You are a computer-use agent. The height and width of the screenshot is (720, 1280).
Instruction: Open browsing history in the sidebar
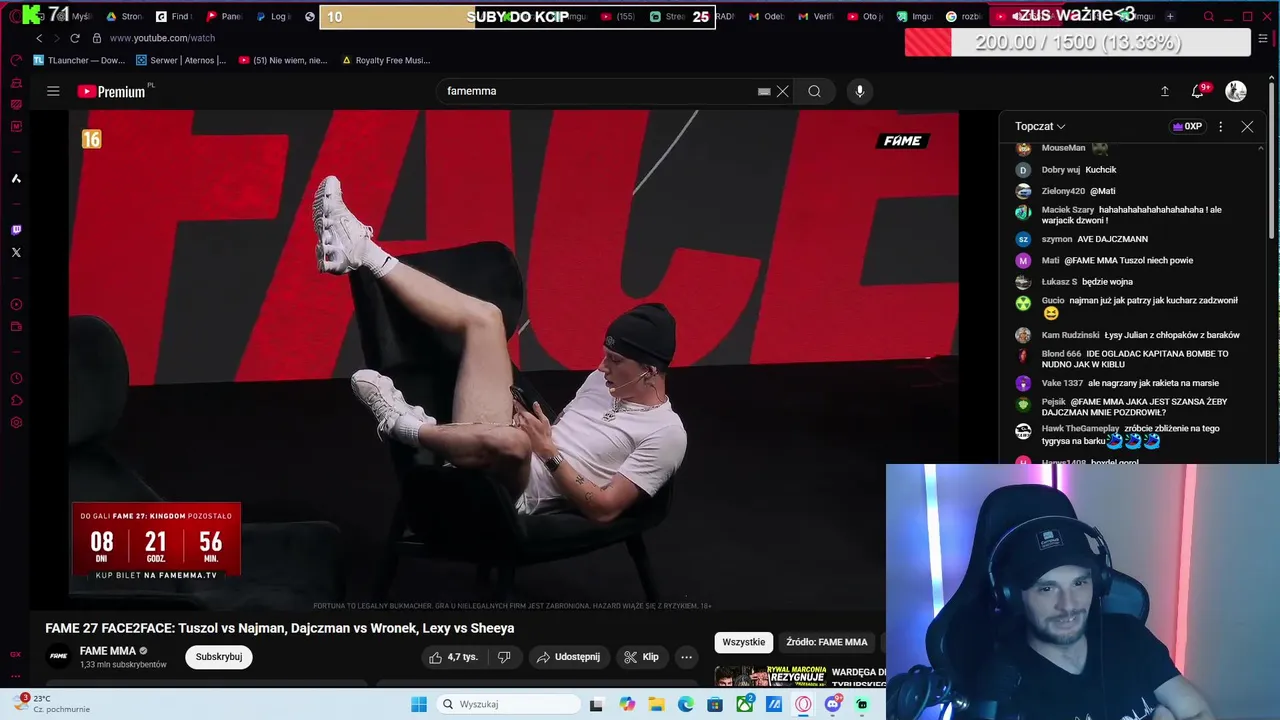pyautogui.click(x=16, y=379)
